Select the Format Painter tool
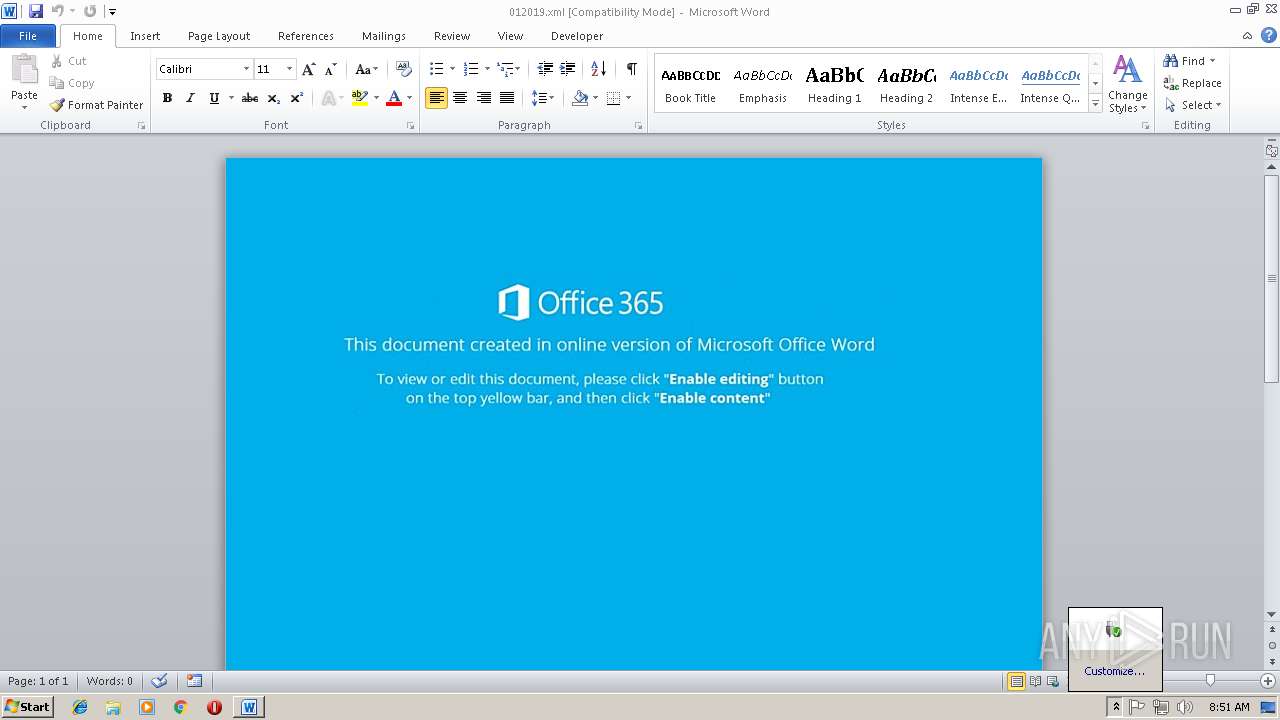Viewport: 1280px width, 720px height. pyautogui.click(x=96, y=105)
